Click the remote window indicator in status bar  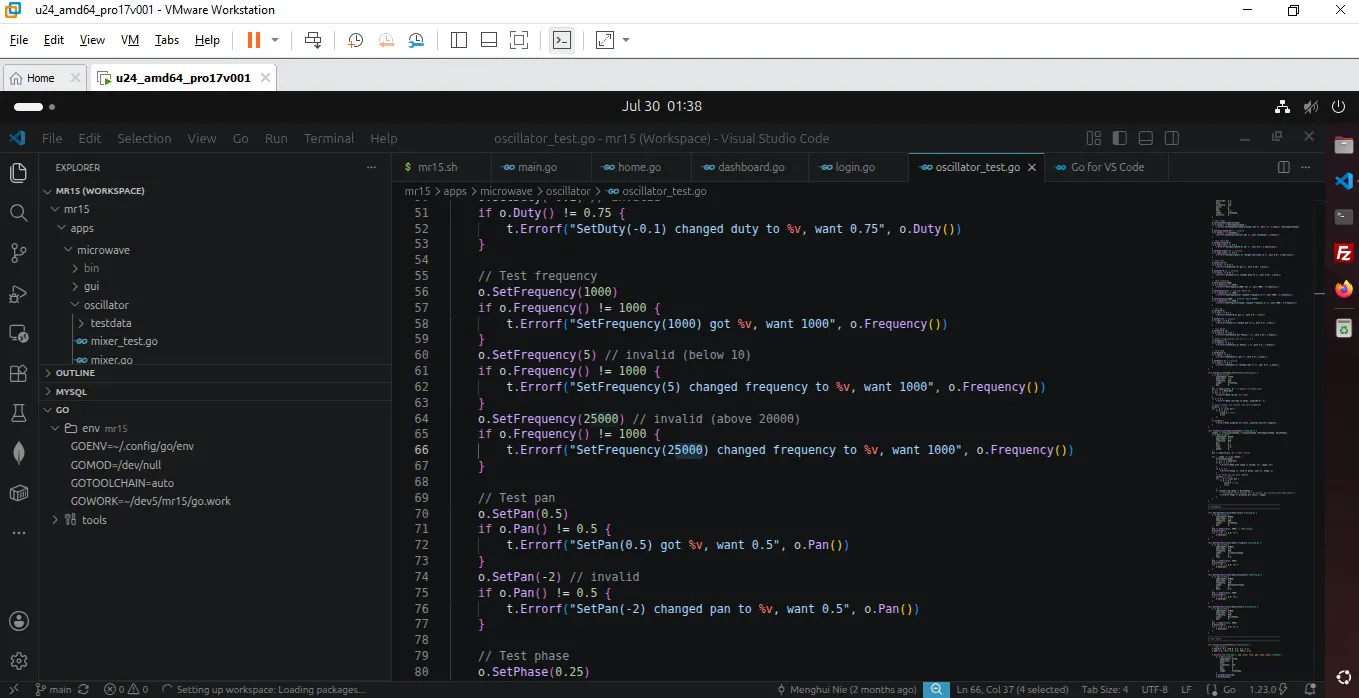pyautogui.click(x=12, y=689)
